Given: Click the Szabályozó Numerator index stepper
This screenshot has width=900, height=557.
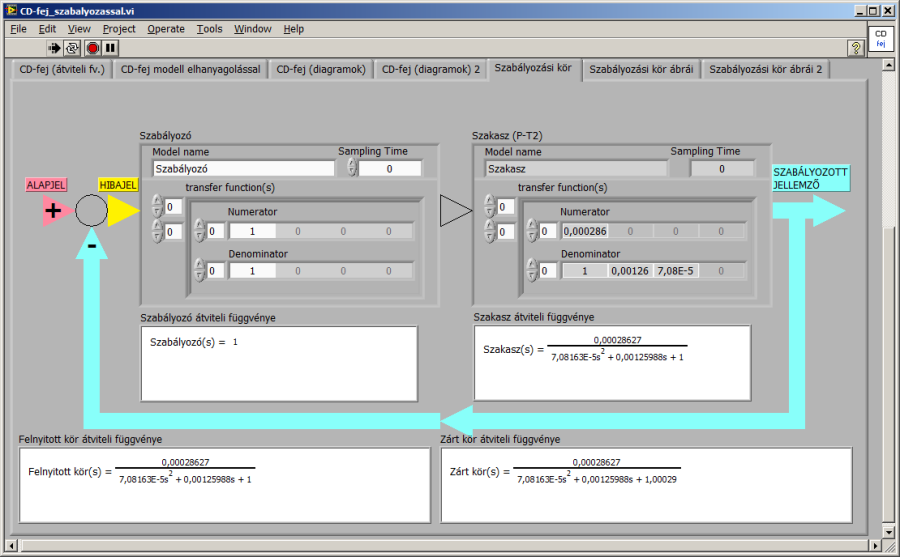Looking at the screenshot, I should pyautogui.click(x=198, y=231).
